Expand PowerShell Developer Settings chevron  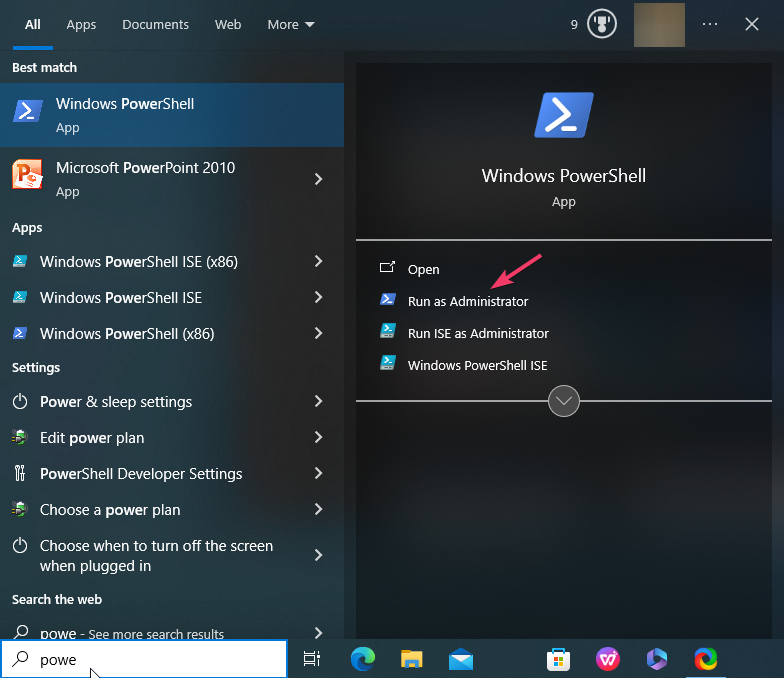coord(318,473)
